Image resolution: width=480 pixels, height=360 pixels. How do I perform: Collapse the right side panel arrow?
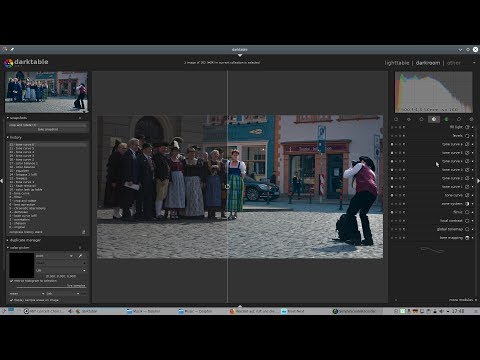478,181
